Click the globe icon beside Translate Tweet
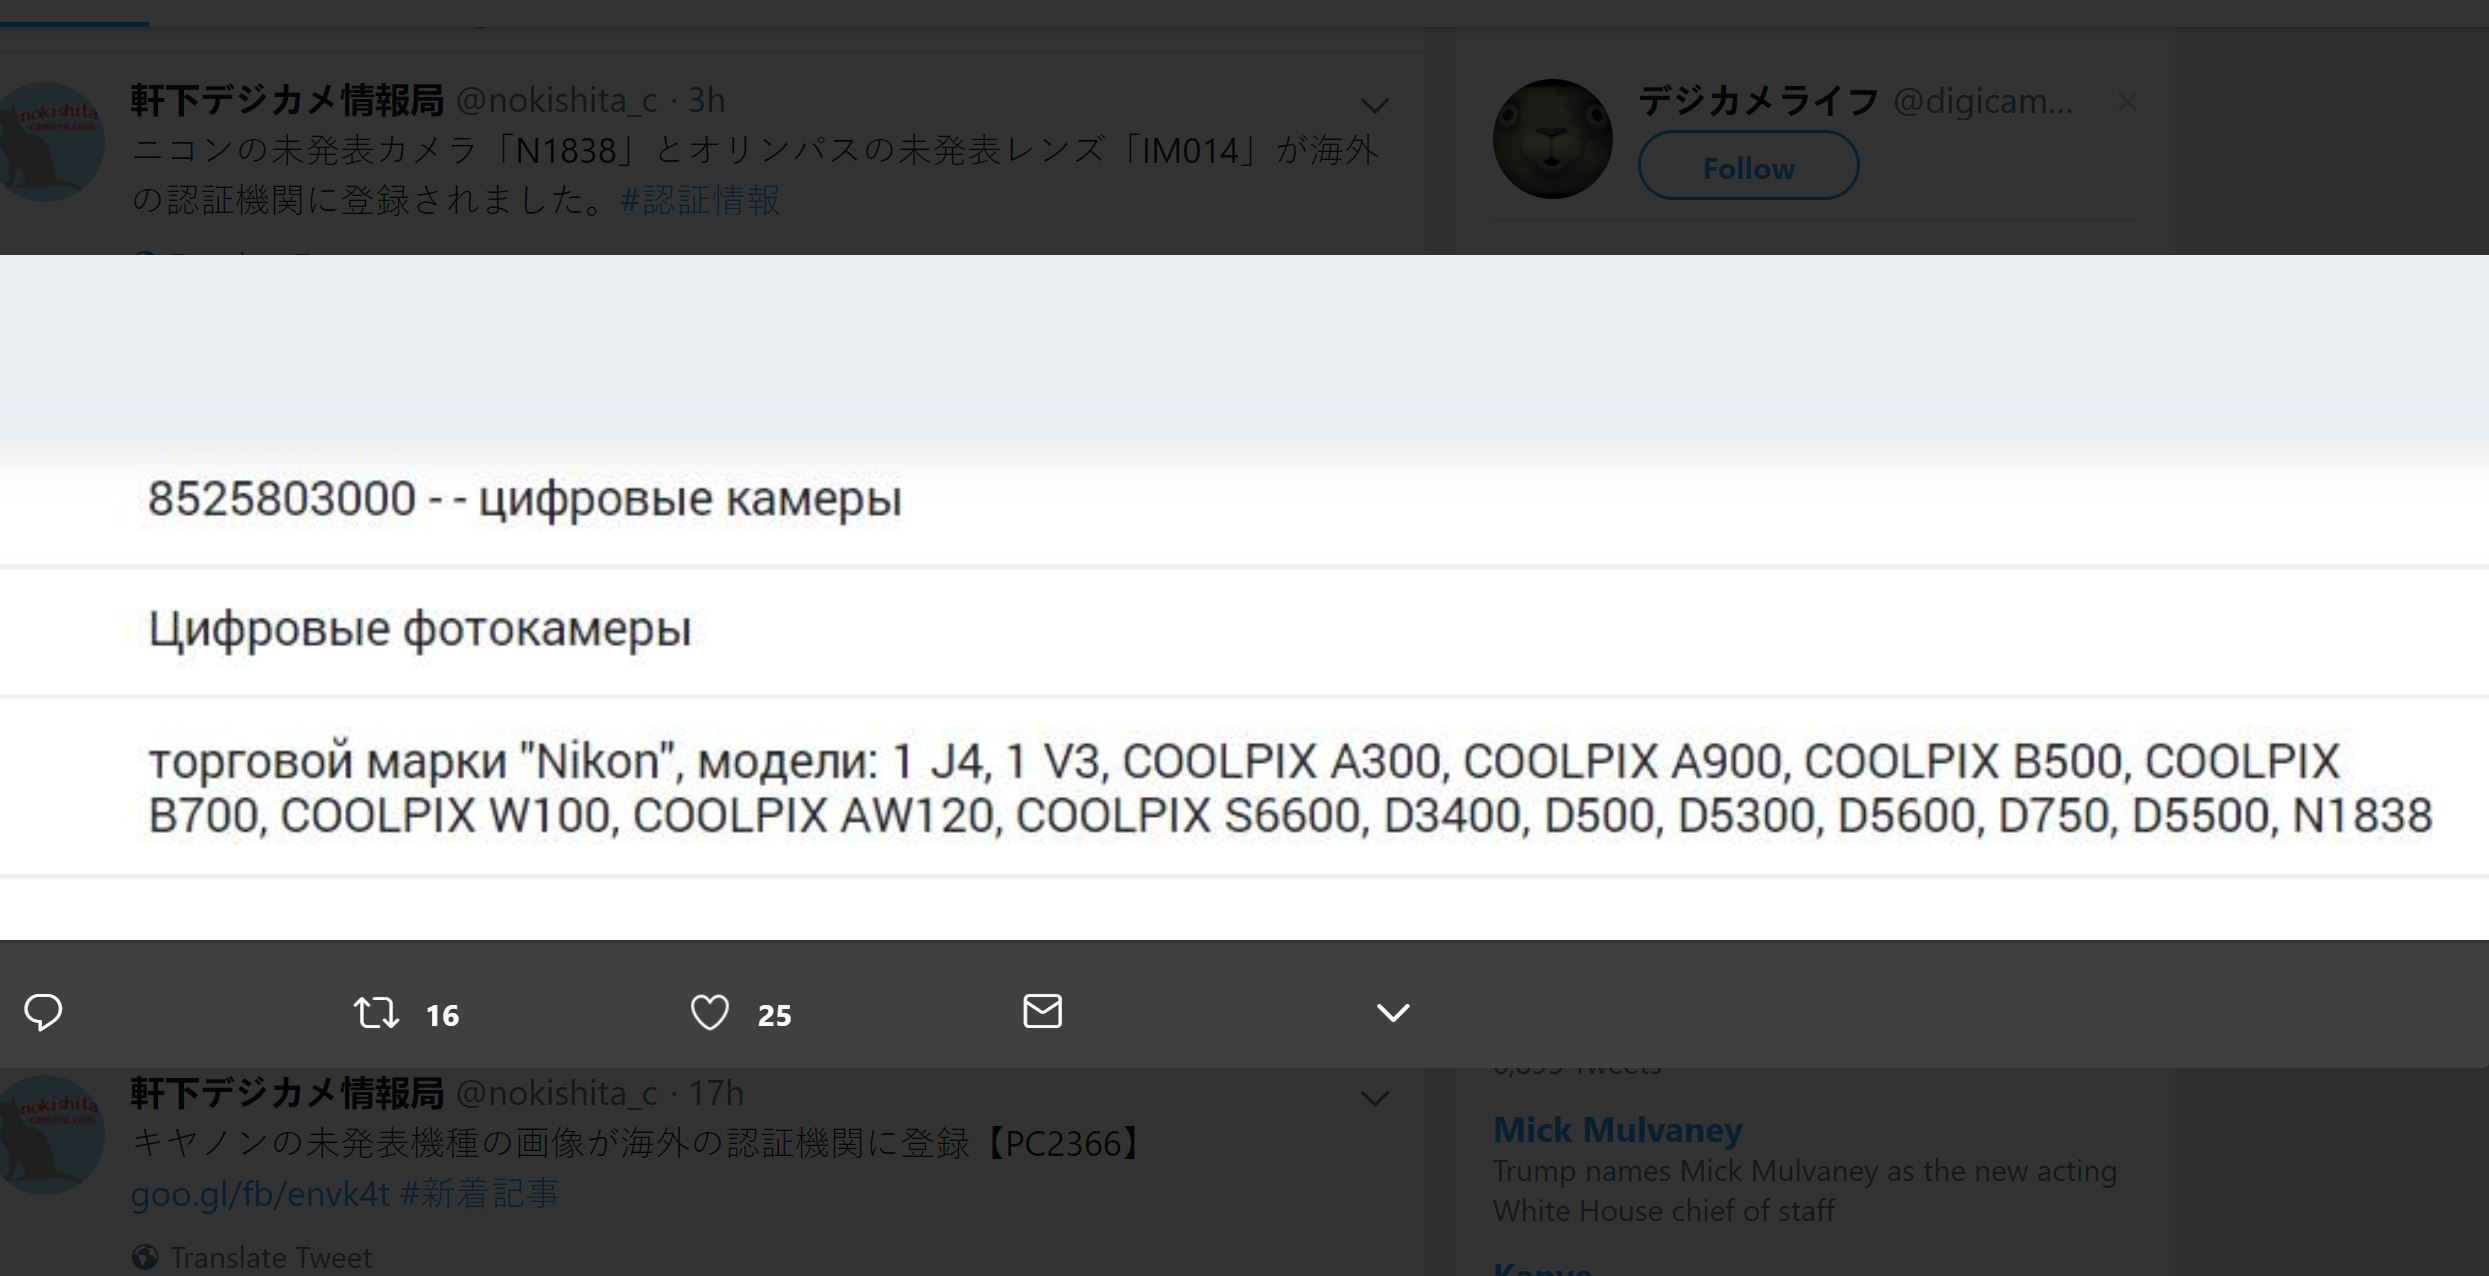The image size is (2489, 1276). click(x=145, y=1257)
